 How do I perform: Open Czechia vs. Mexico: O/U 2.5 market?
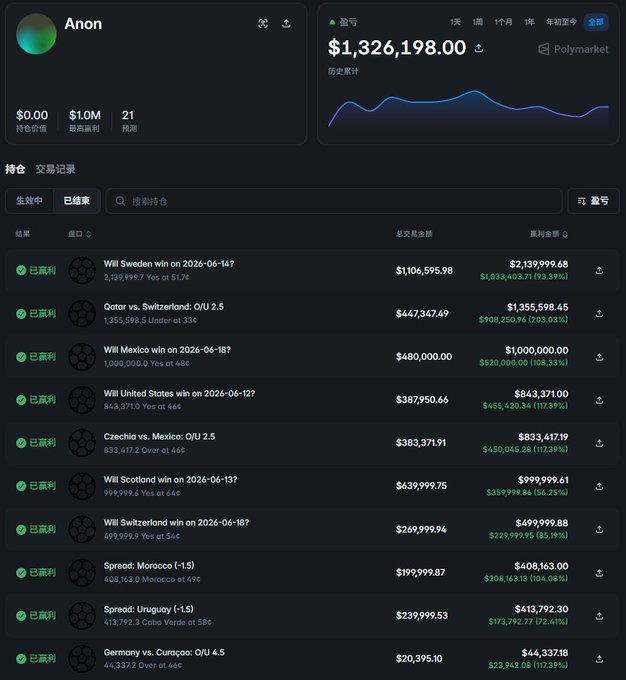tap(159, 436)
